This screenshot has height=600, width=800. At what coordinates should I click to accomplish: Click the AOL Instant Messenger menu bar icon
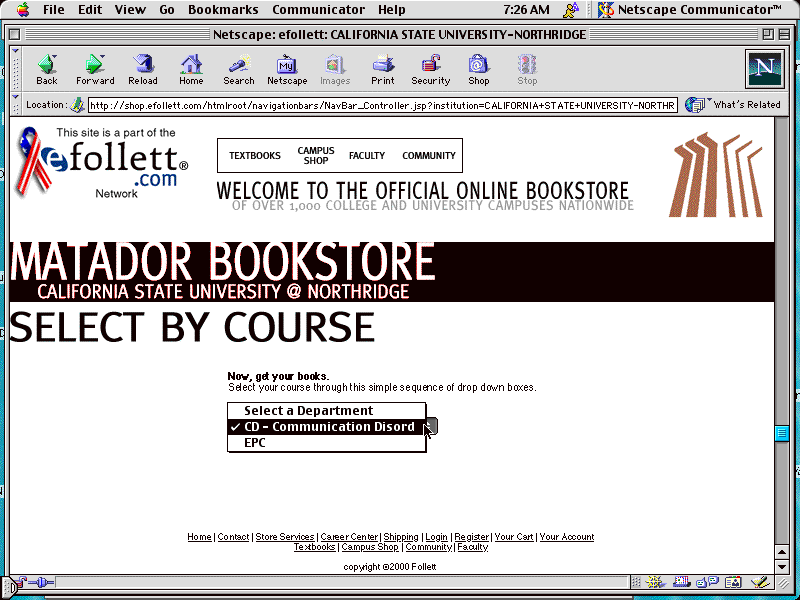click(571, 10)
